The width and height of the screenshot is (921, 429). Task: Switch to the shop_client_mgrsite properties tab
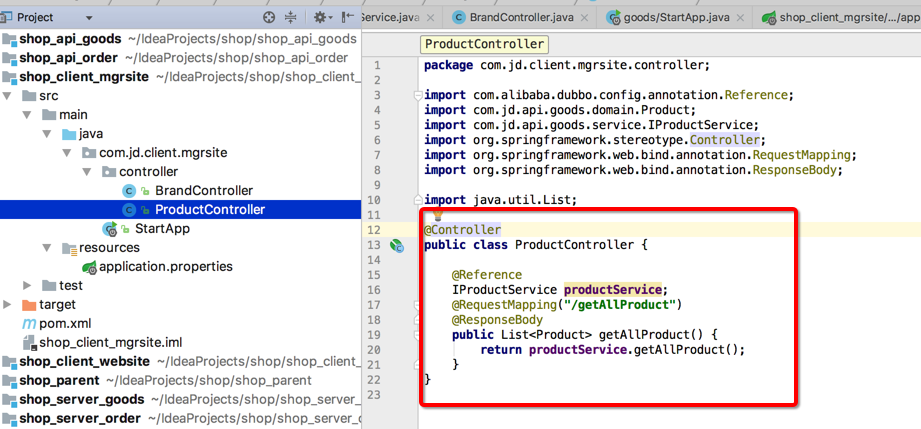tap(850, 18)
